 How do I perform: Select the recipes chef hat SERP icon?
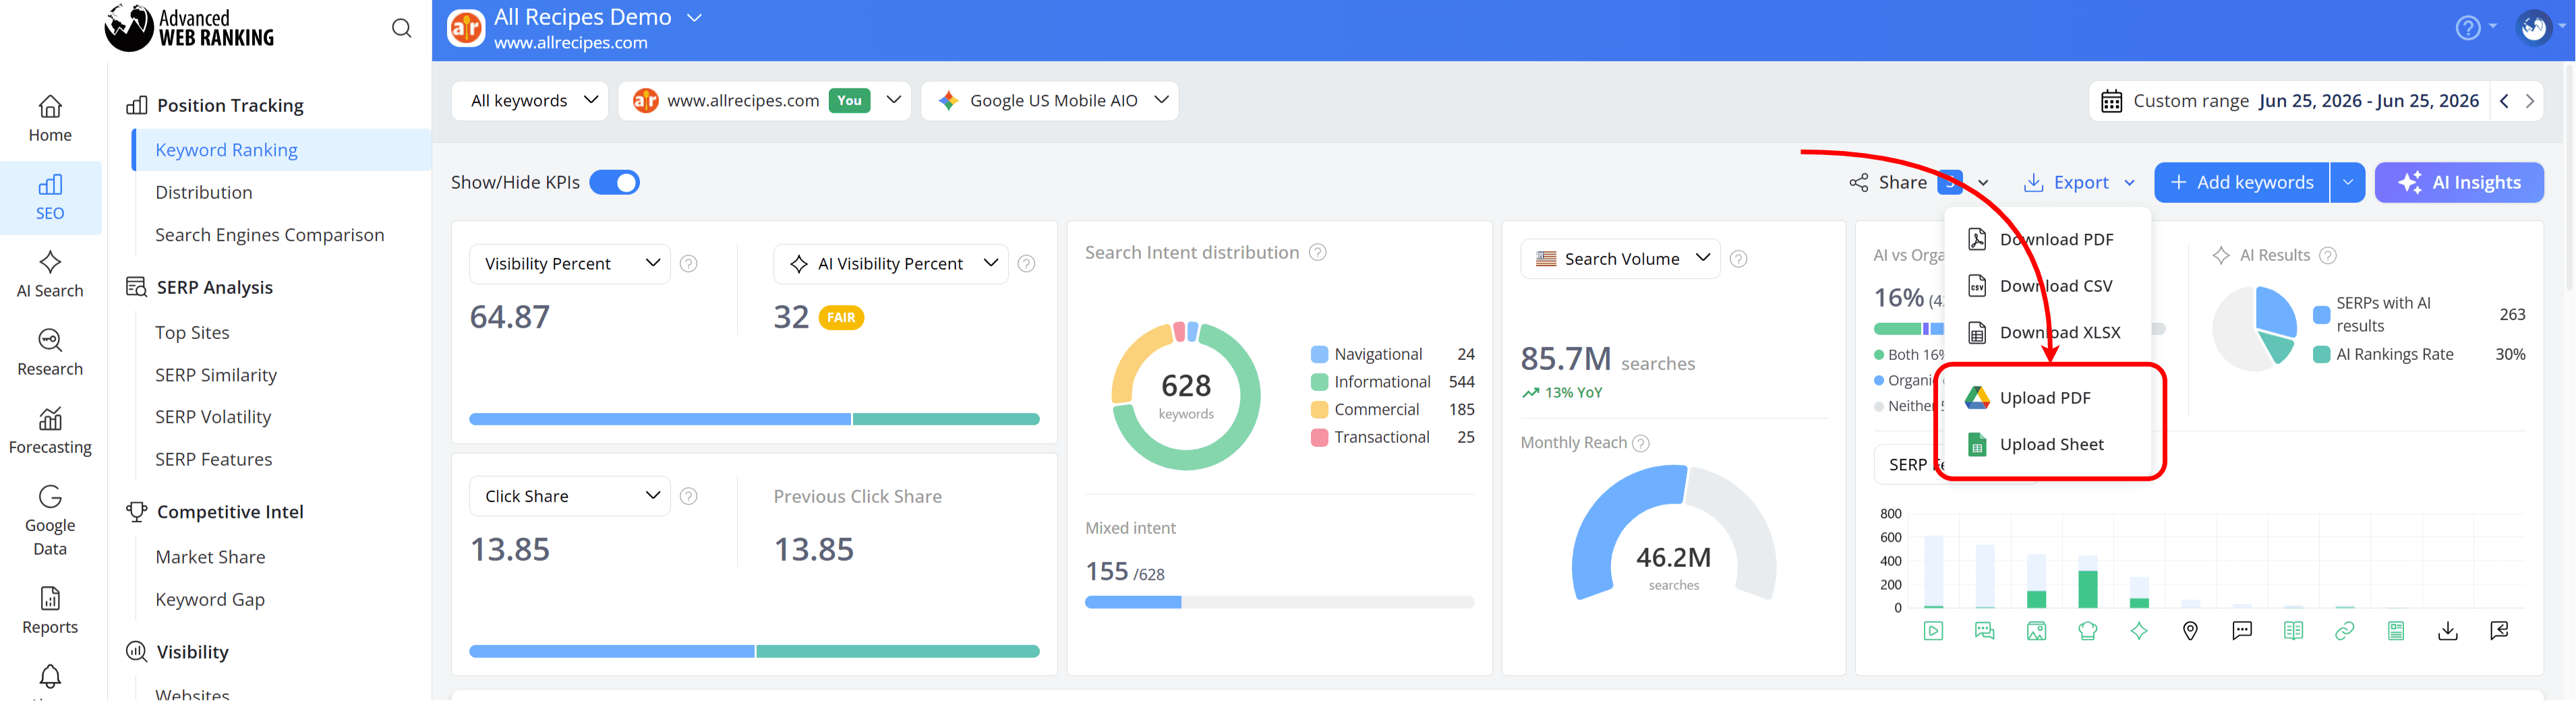point(2087,631)
